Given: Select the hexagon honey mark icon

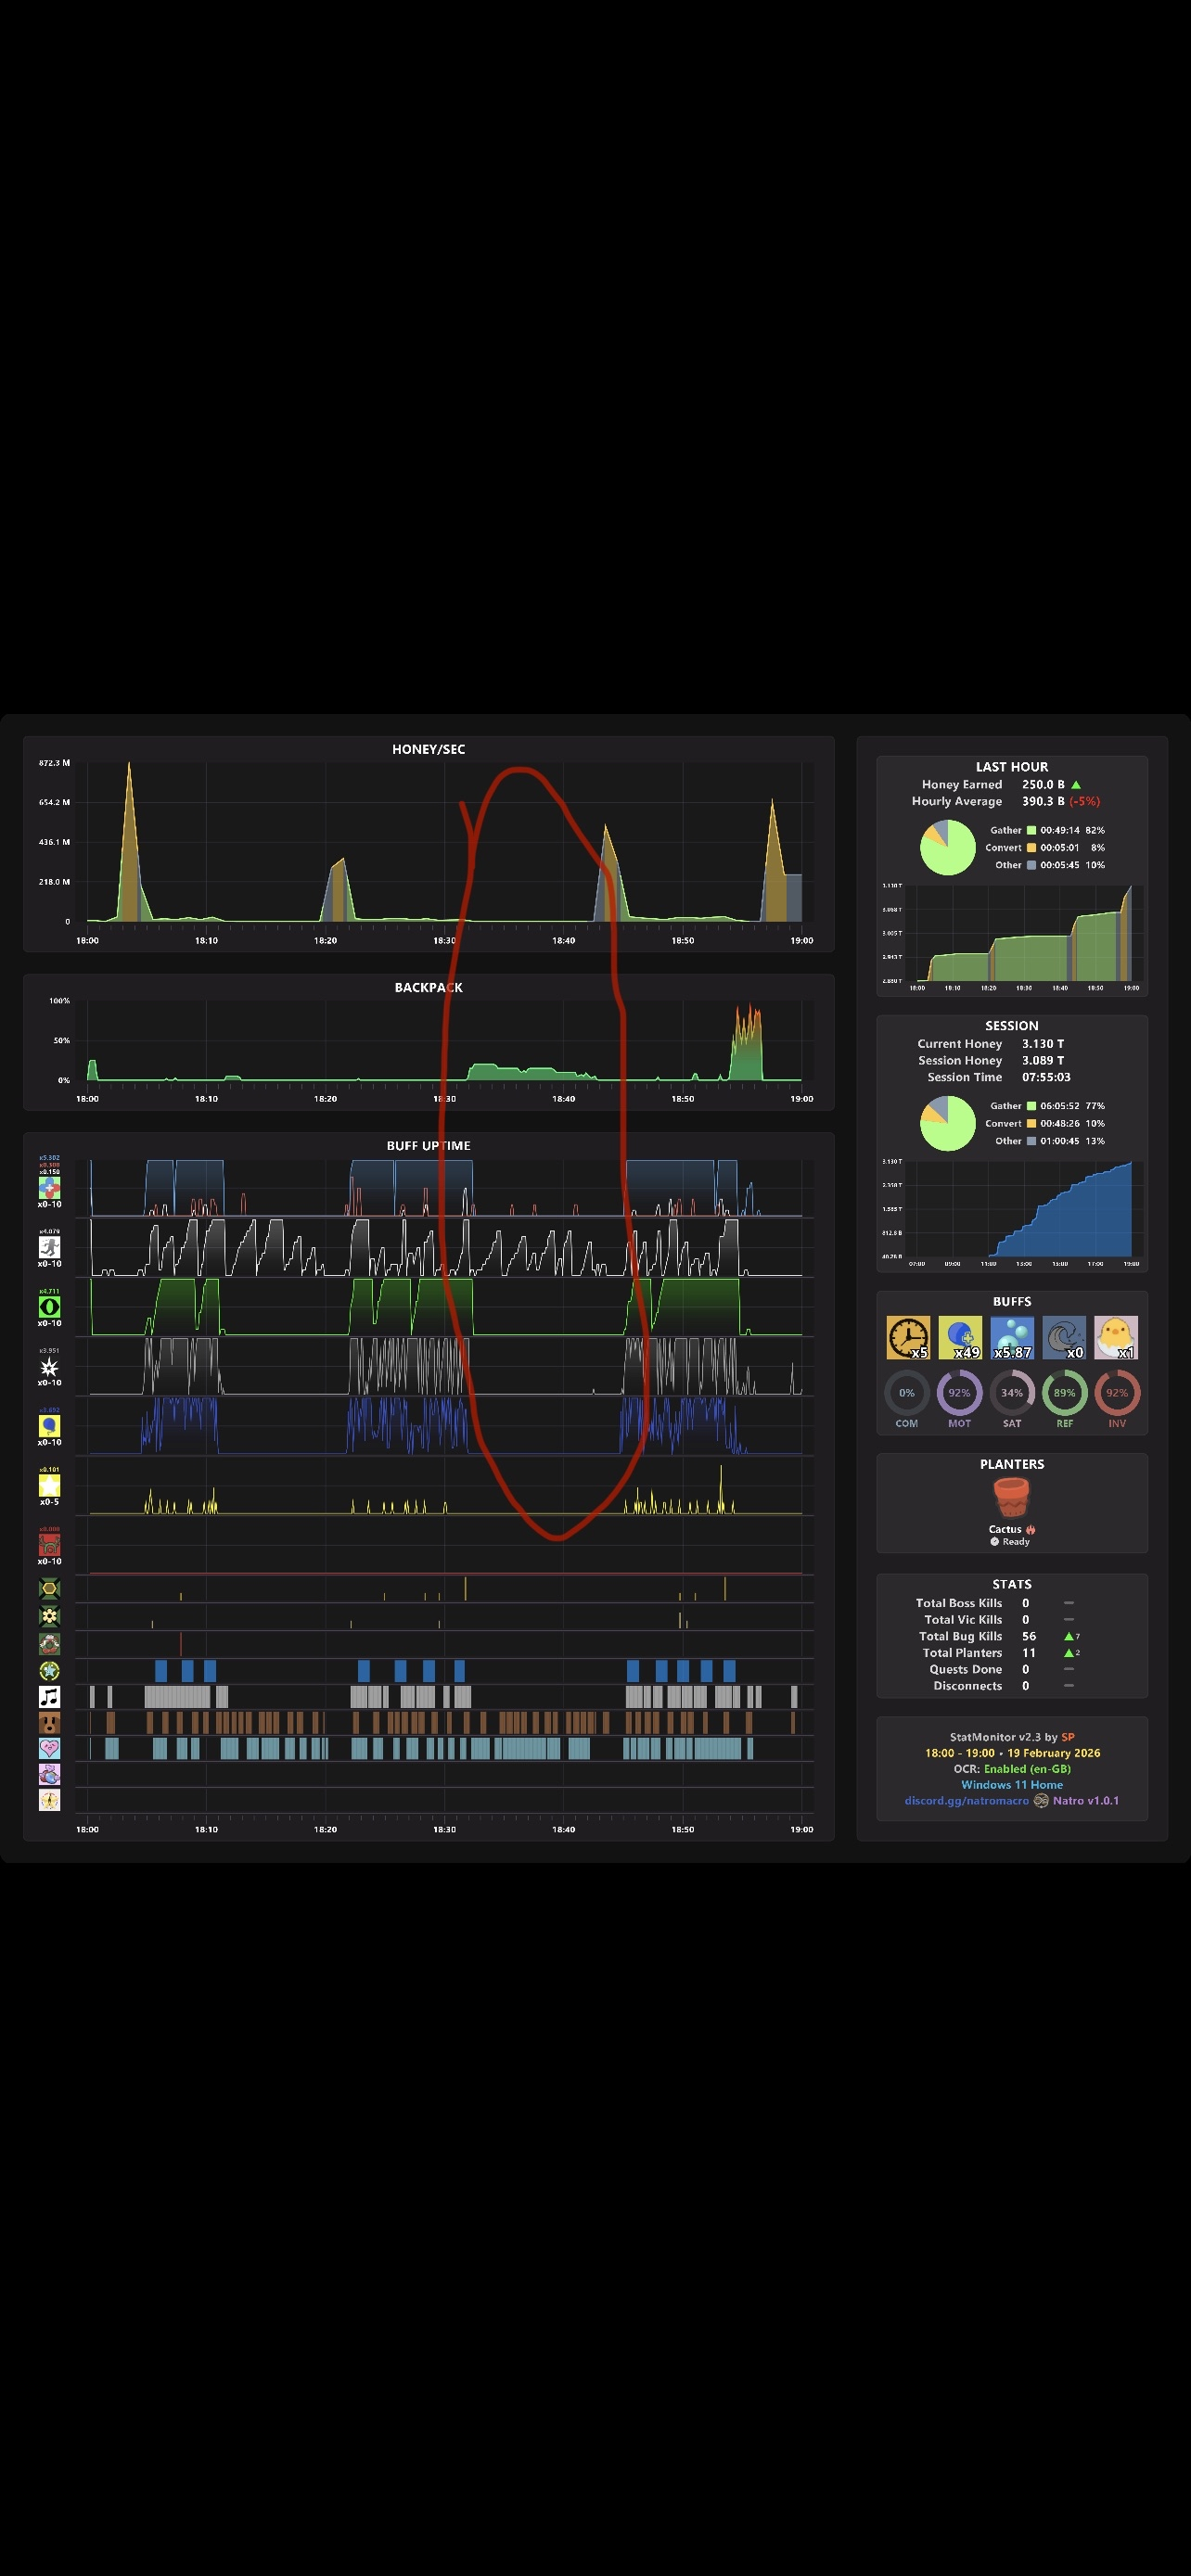Looking at the screenshot, I should pos(49,1588).
